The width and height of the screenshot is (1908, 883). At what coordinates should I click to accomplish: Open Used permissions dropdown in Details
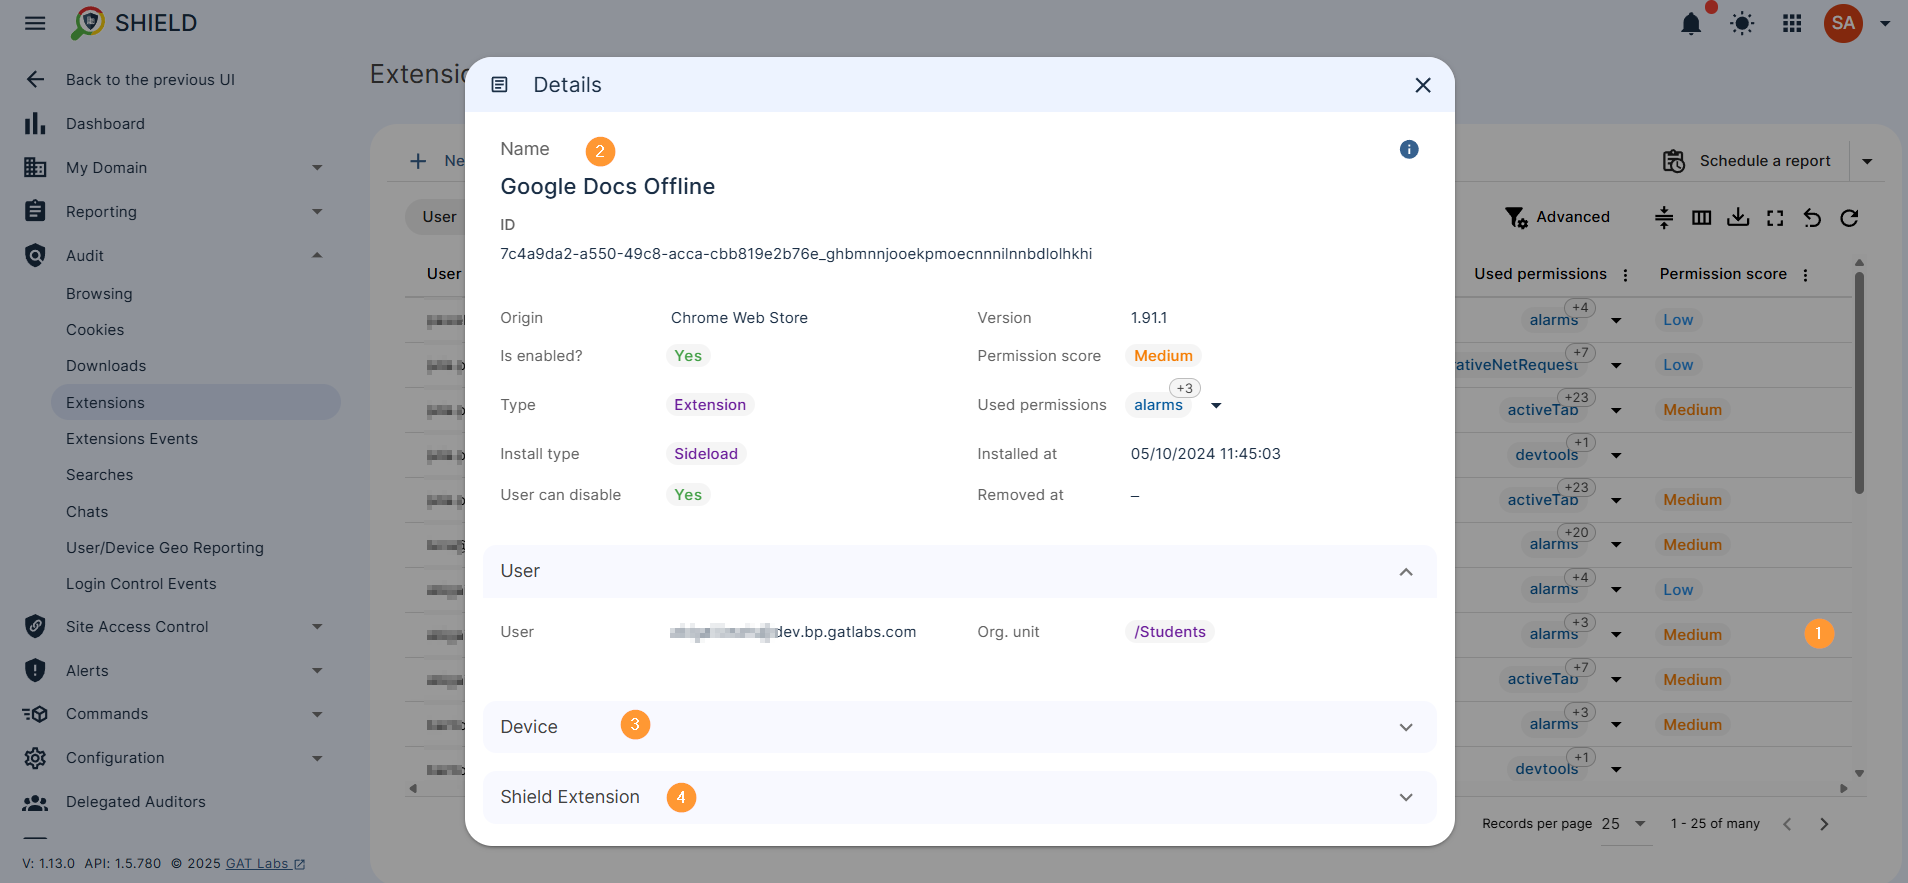[1216, 405]
